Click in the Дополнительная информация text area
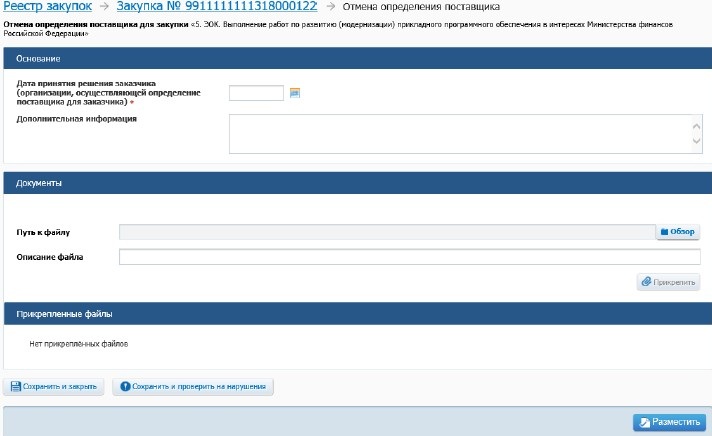The width and height of the screenshot is (712, 436). point(460,134)
